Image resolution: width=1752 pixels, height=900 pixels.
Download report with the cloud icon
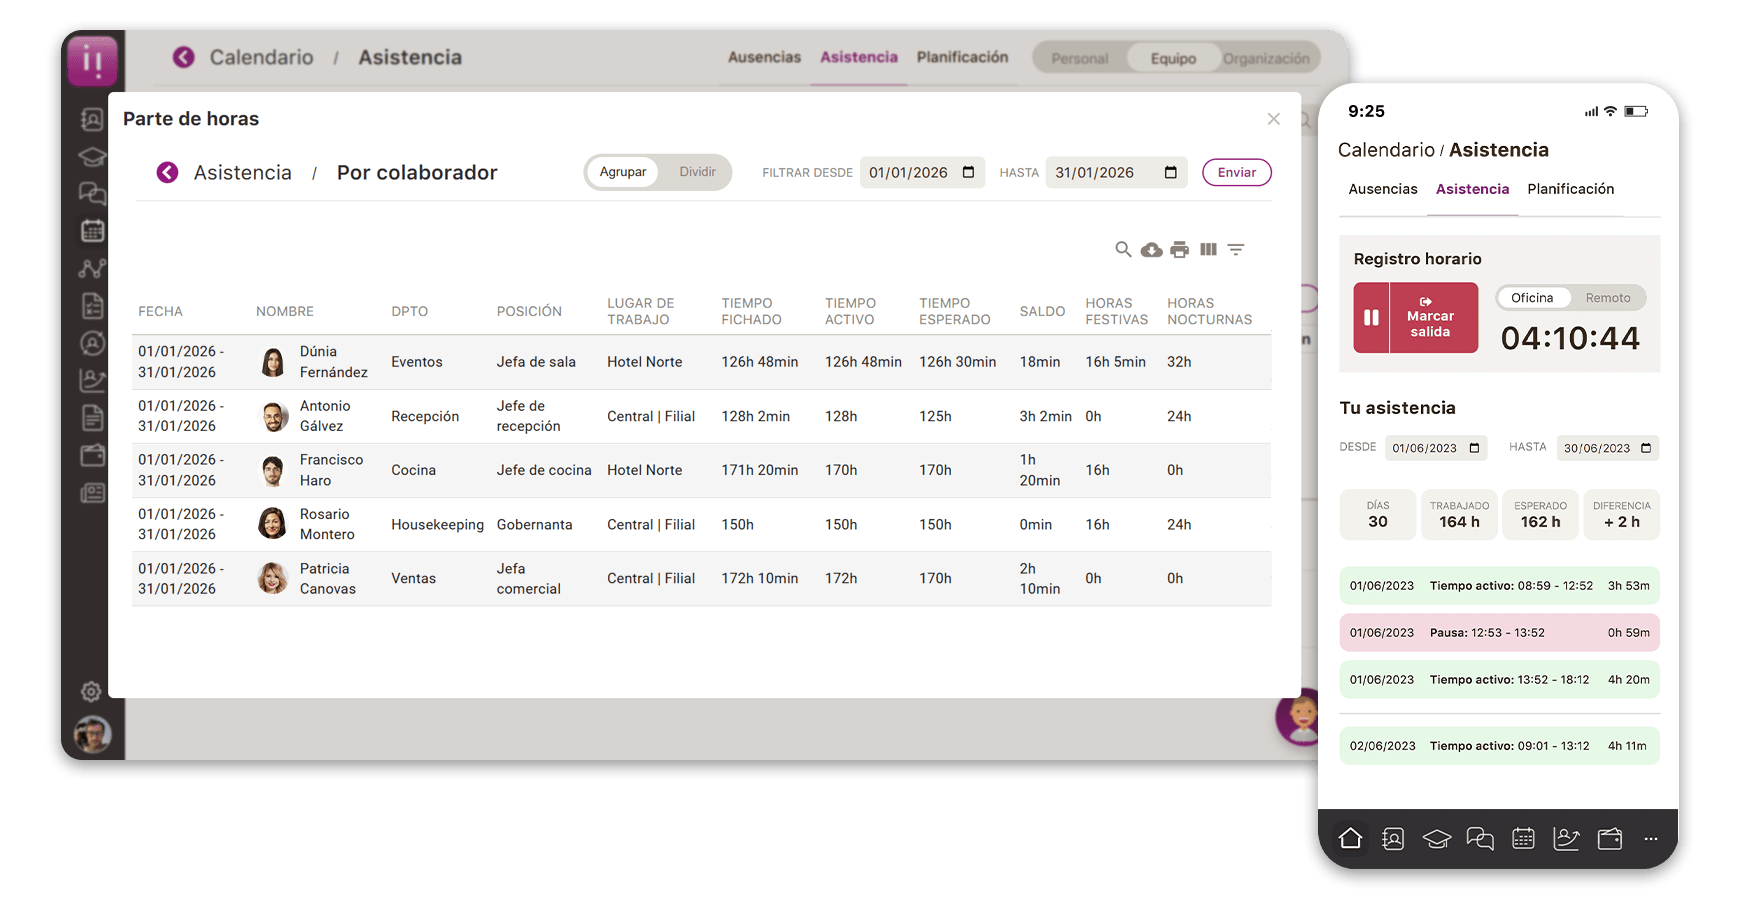pos(1151,250)
